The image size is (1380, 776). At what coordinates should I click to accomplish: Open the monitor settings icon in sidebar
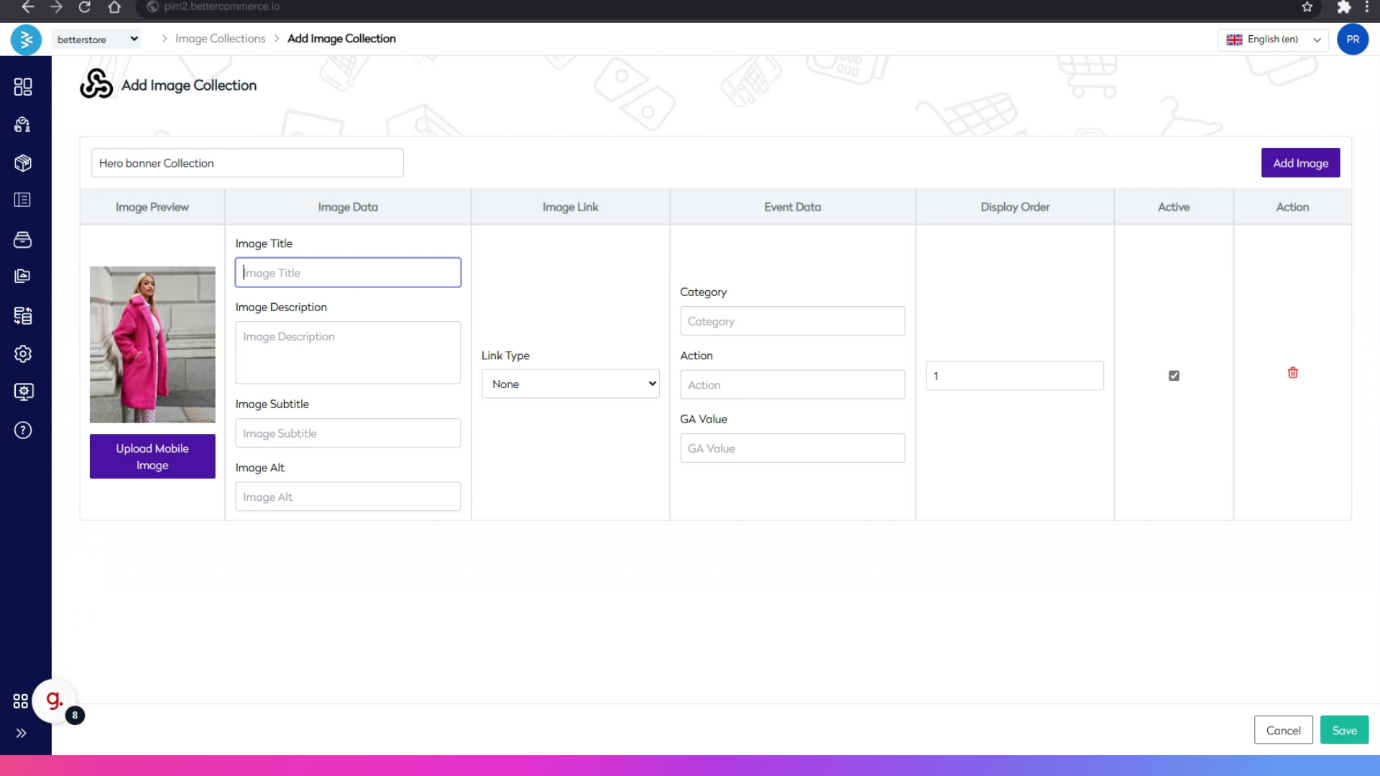[x=23, y=392]
